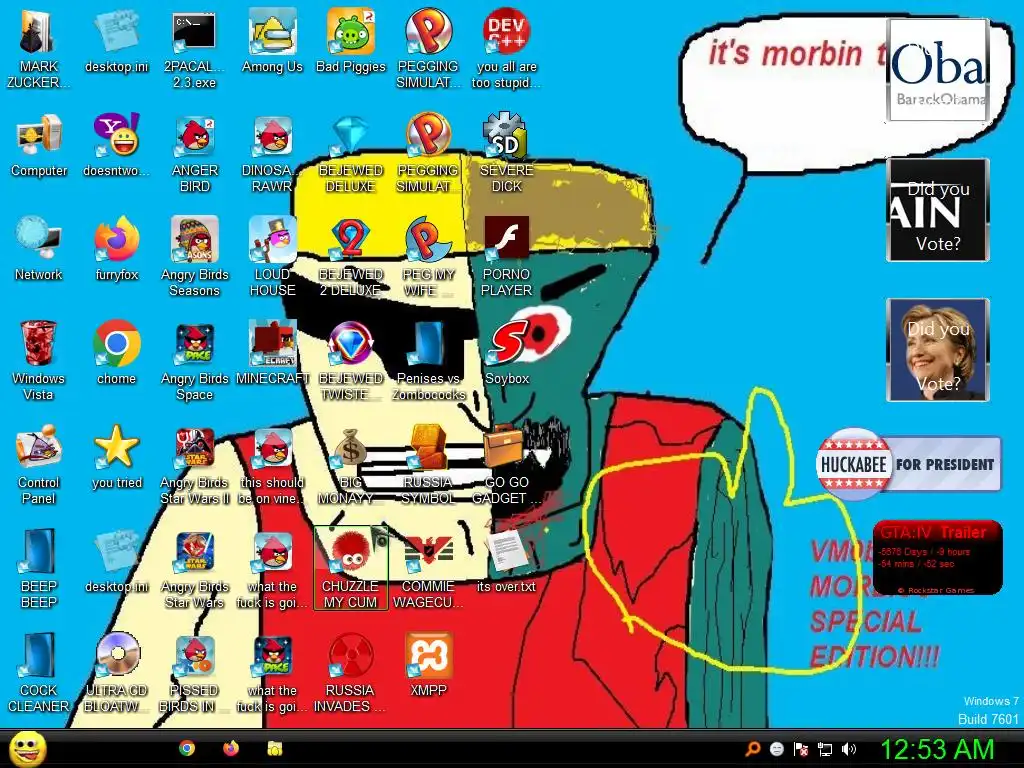The width and height of the screenshot is (1024, 768).
Task: Click the Barack Obama sidebar gadget
Action: [938, 70]
